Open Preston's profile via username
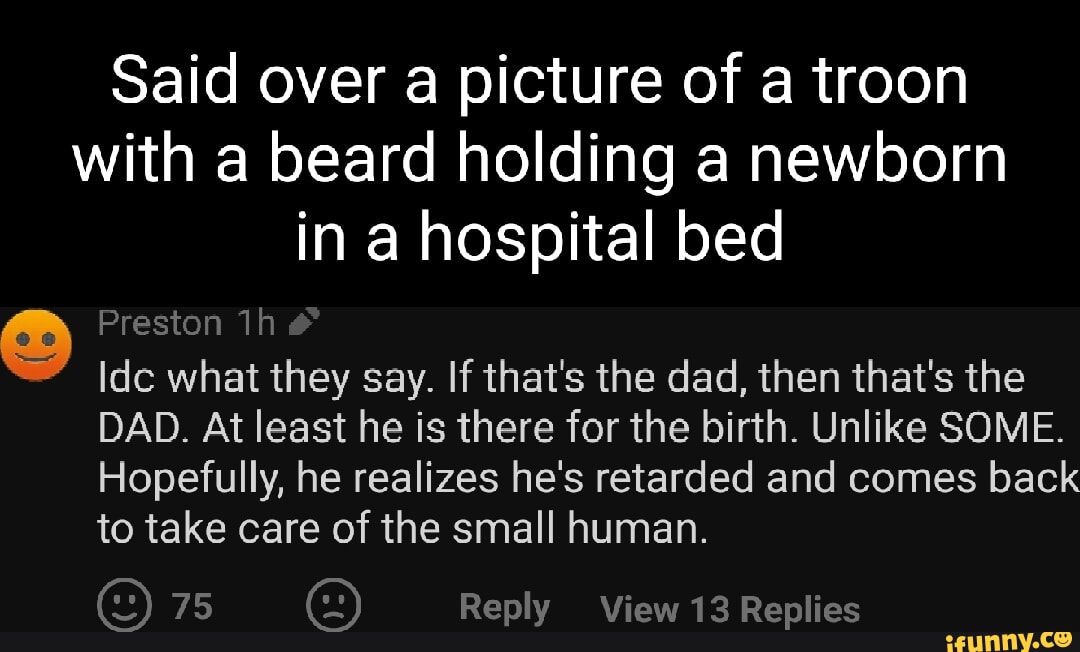 click(159, 323)
